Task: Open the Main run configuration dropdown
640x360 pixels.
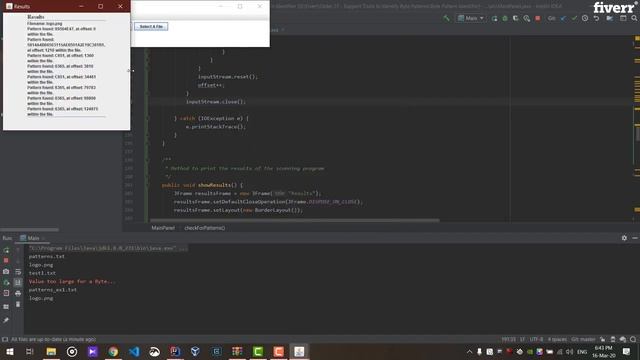Action: click(x=471, y=18)
